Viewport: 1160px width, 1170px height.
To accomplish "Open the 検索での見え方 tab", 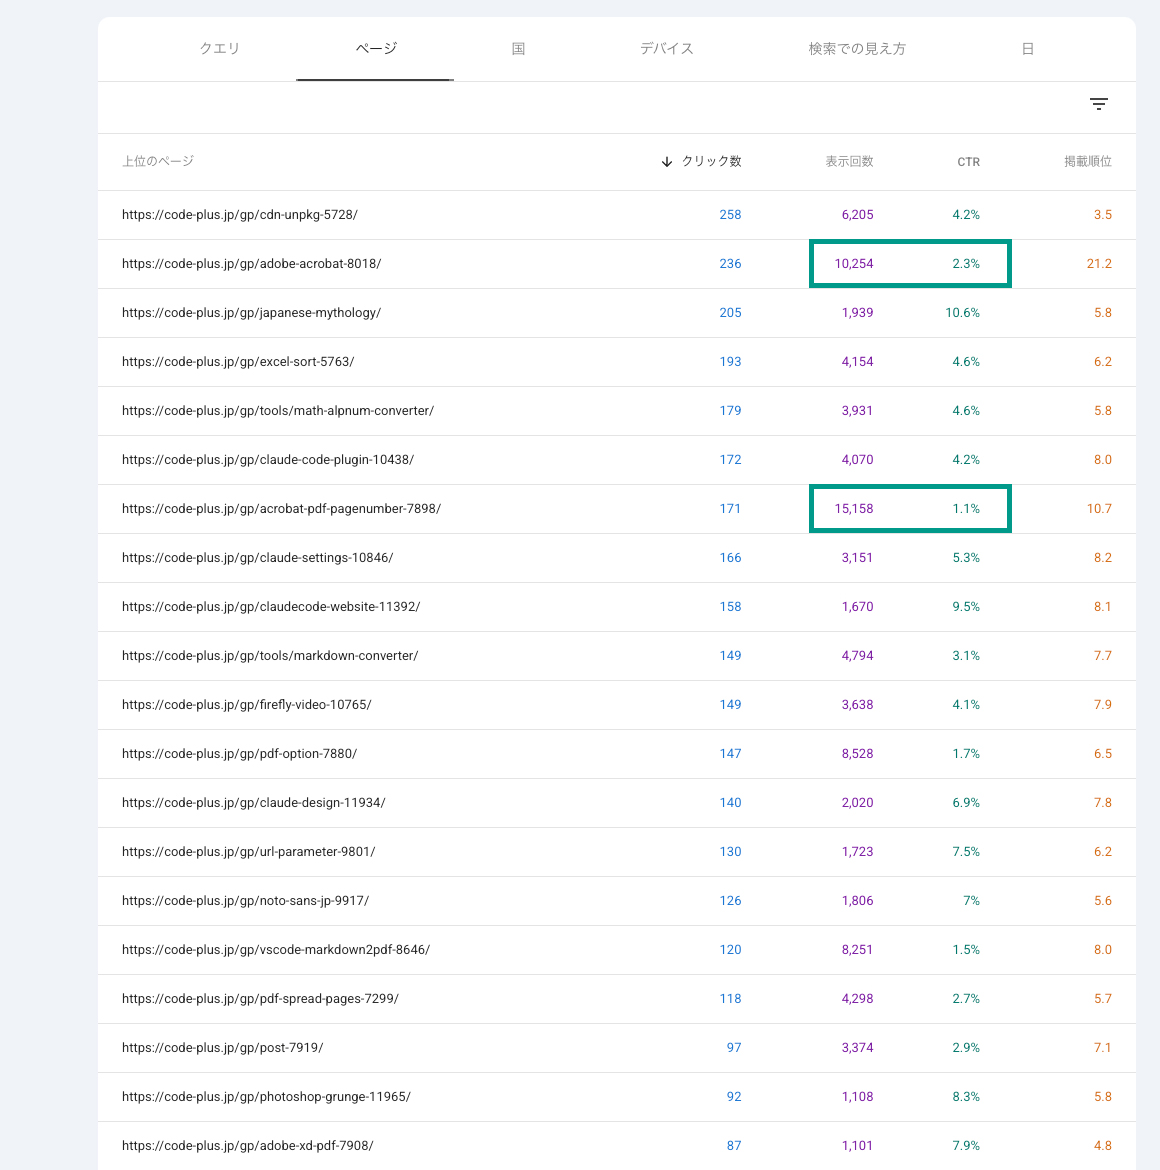I will coord(856,49).
